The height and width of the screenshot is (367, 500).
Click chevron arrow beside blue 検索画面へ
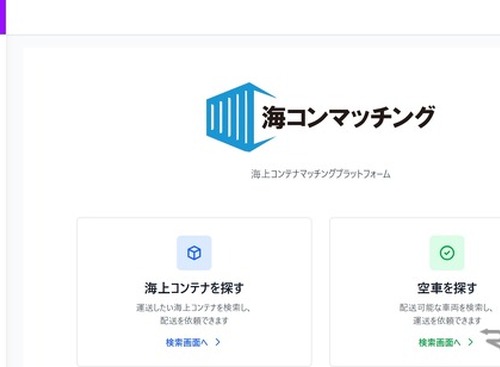pyautogui.click(x=218, y=342)
